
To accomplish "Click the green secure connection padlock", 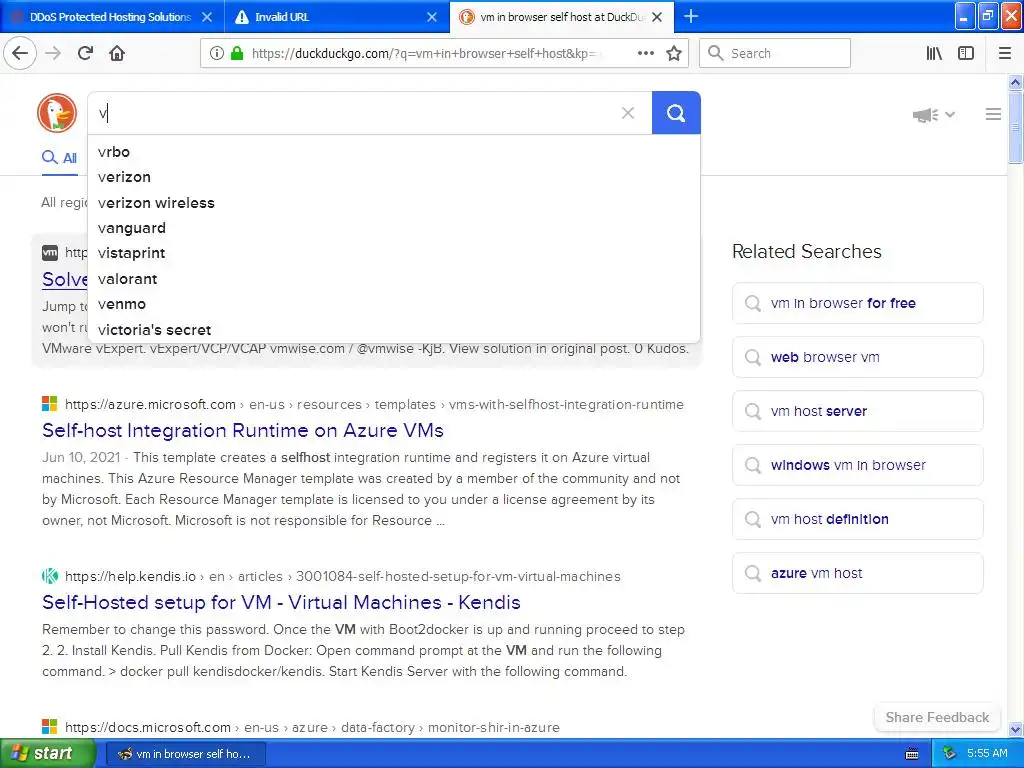I will pyautogui.click(x=237, y=53).
